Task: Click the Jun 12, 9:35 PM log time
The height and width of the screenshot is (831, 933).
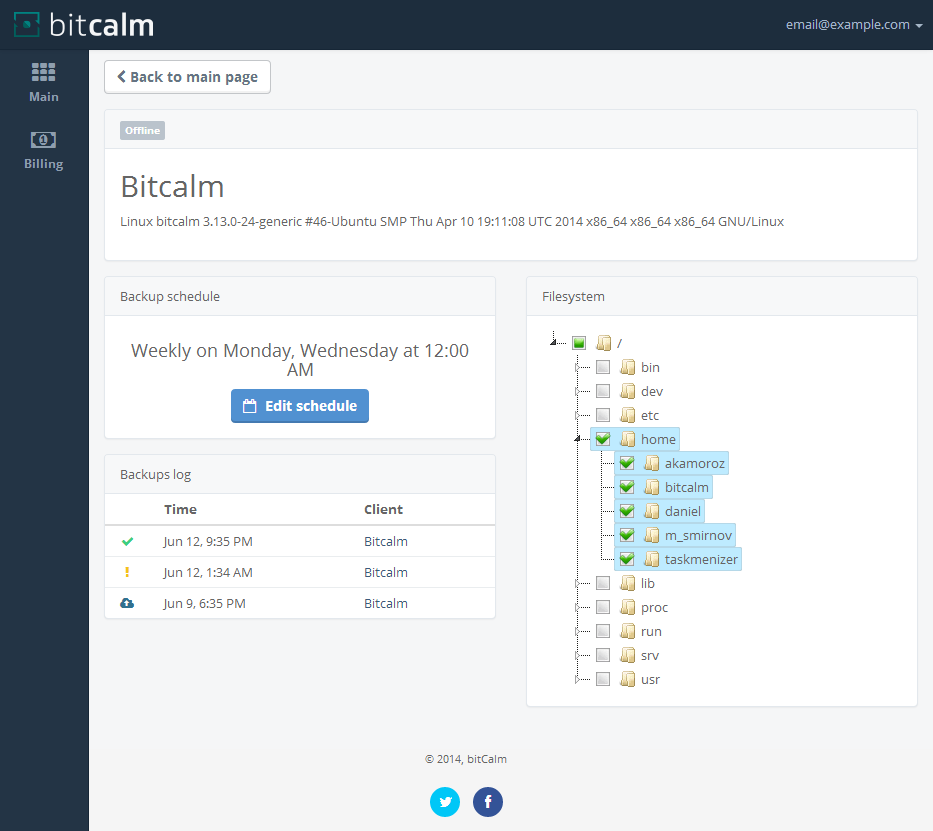Action: 208,541
